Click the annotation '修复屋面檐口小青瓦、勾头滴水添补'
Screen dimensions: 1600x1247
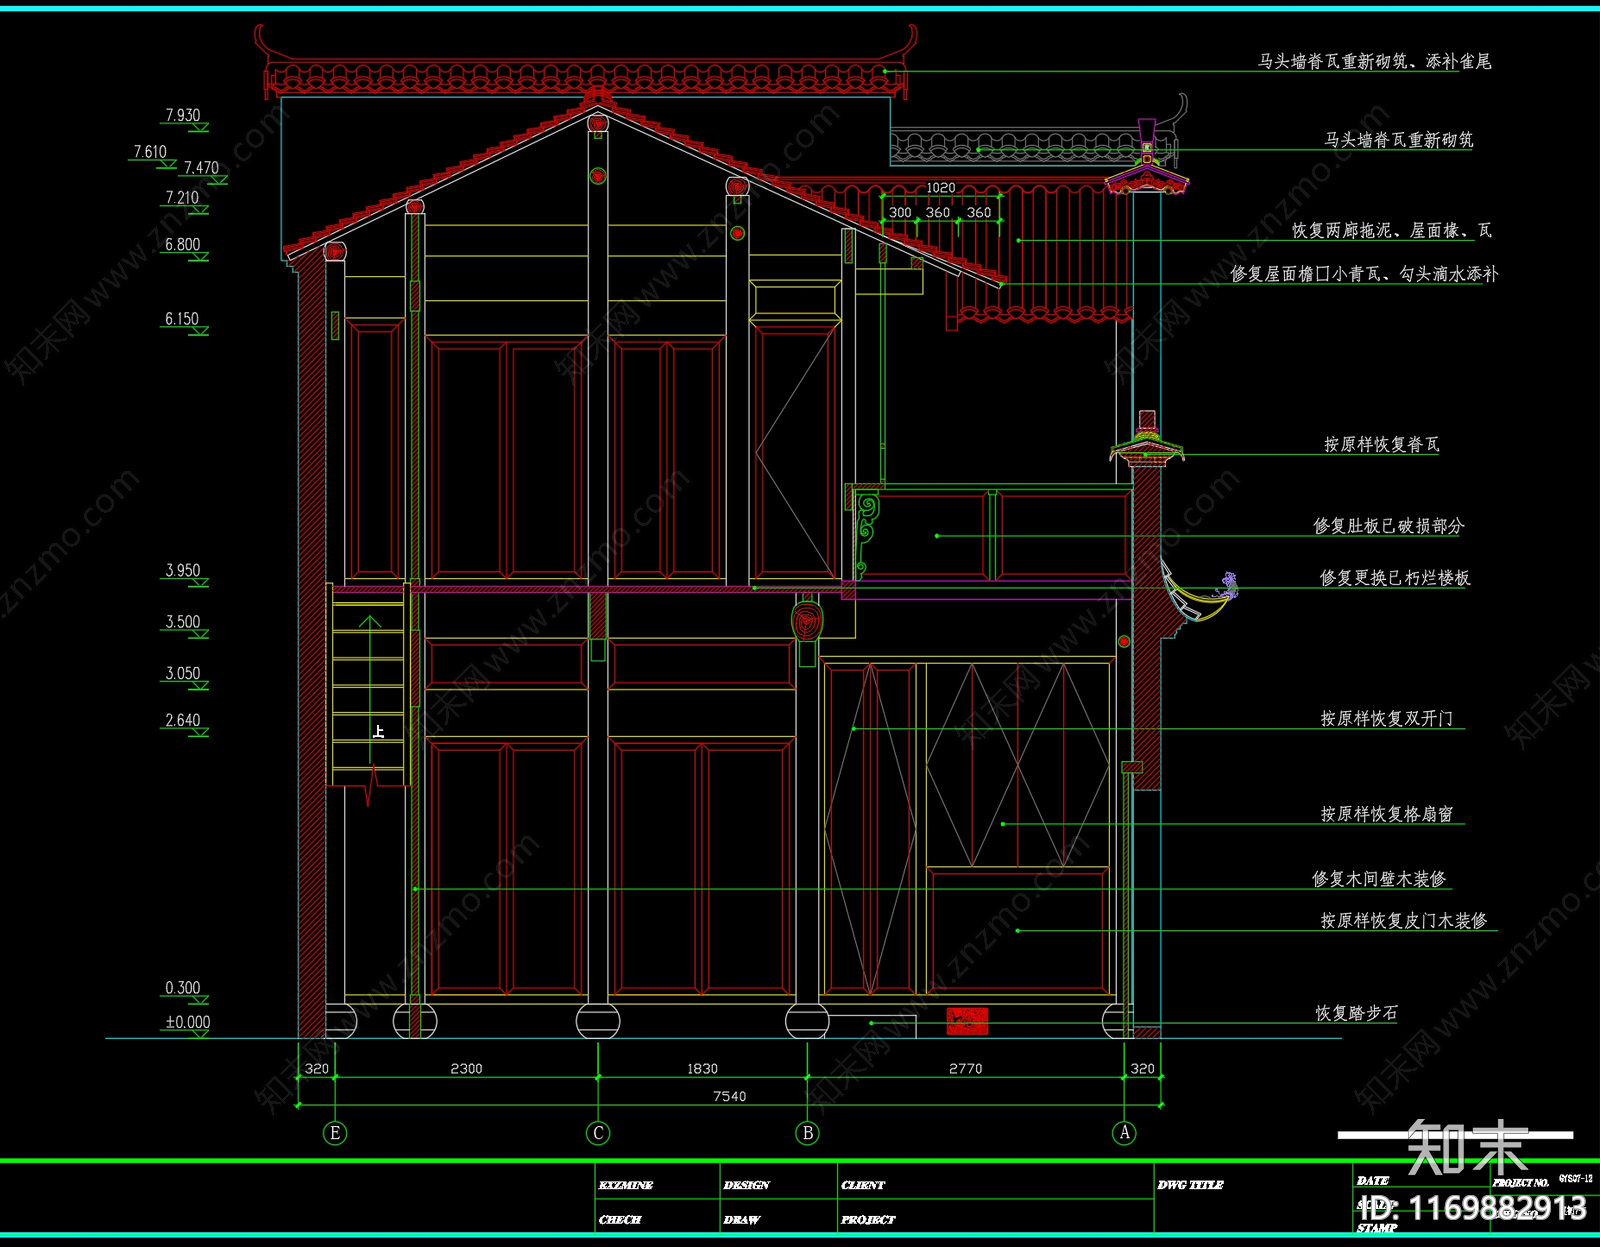coord(1364,274)
